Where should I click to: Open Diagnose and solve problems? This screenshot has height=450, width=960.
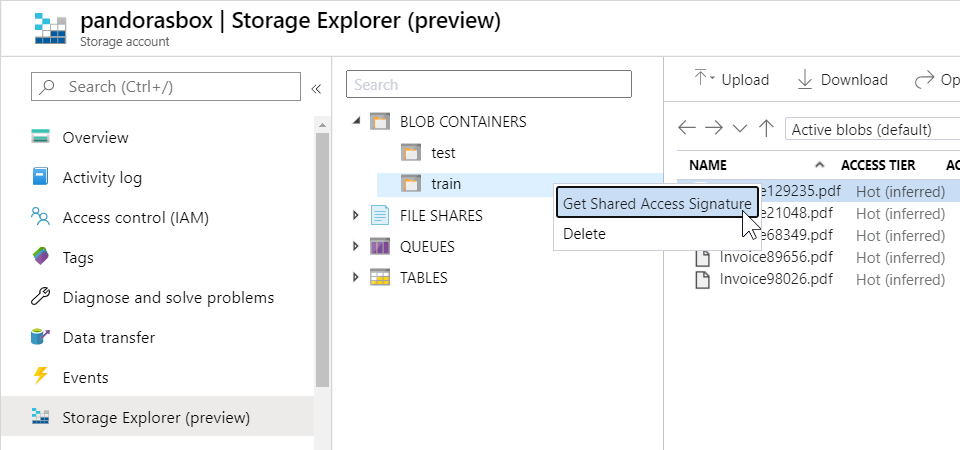[x=167, y=298]
